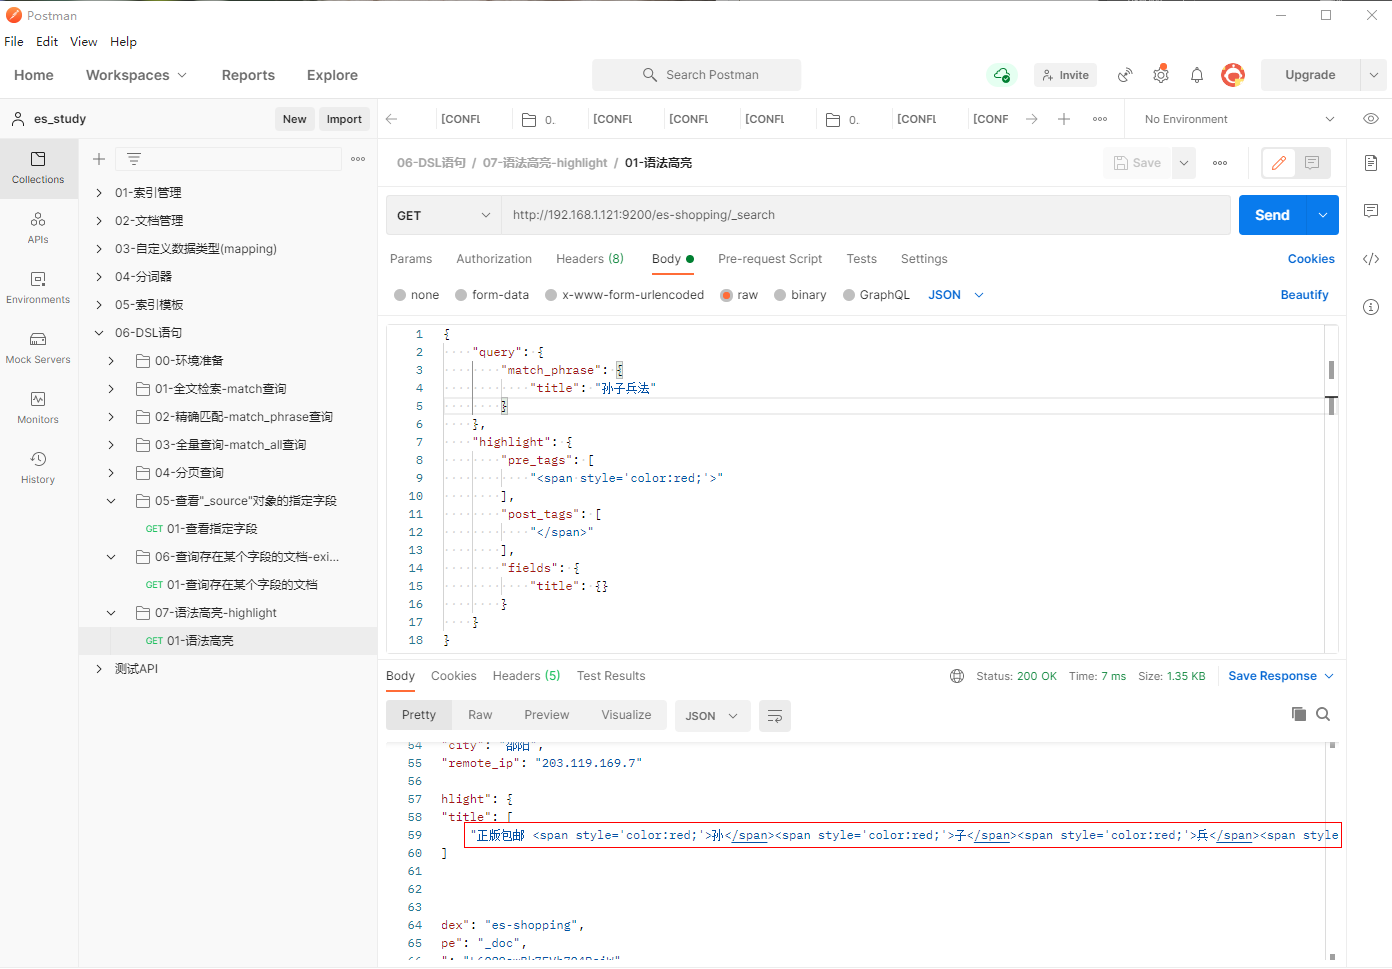
Task: Open the settings gear icon in header
Action: [1161, 75]
